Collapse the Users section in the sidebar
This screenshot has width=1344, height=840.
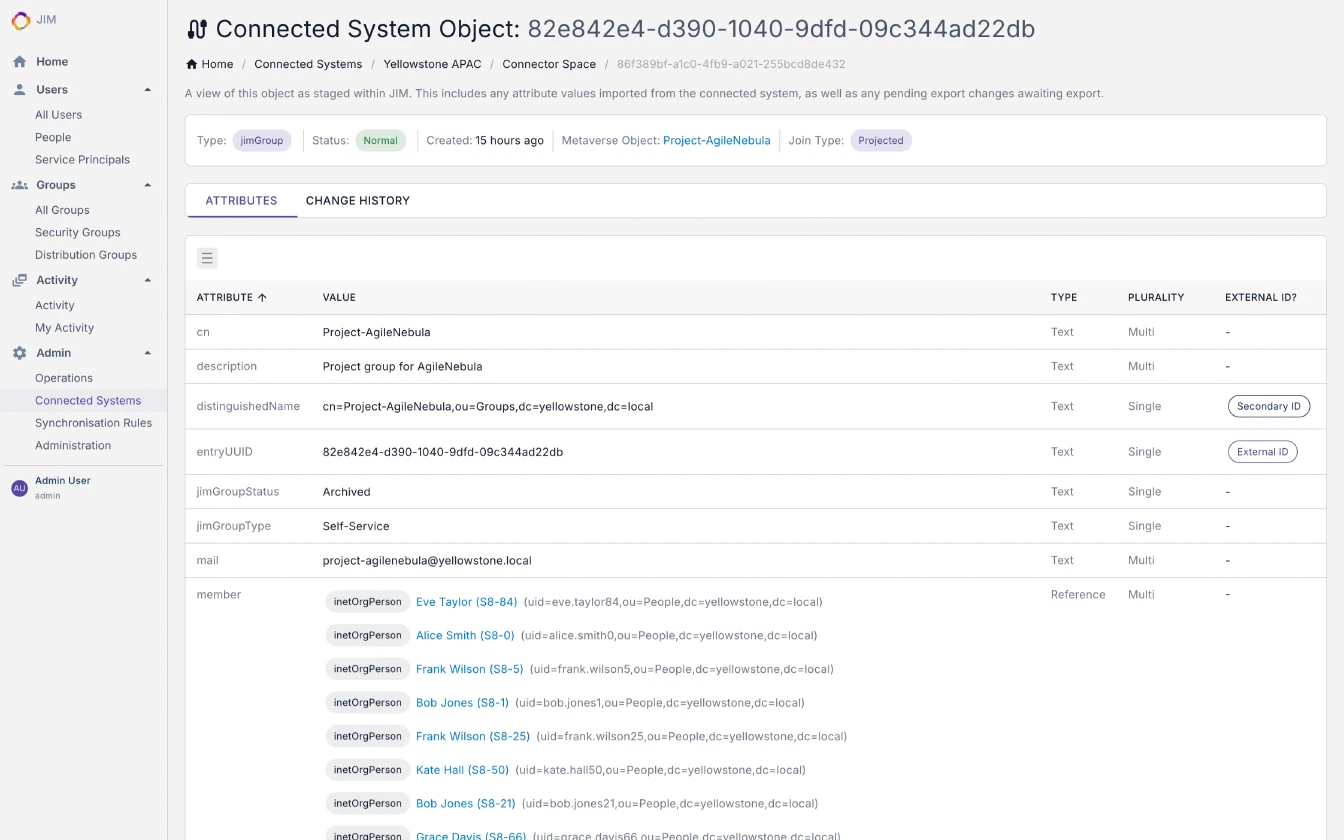tap(148, 89)
